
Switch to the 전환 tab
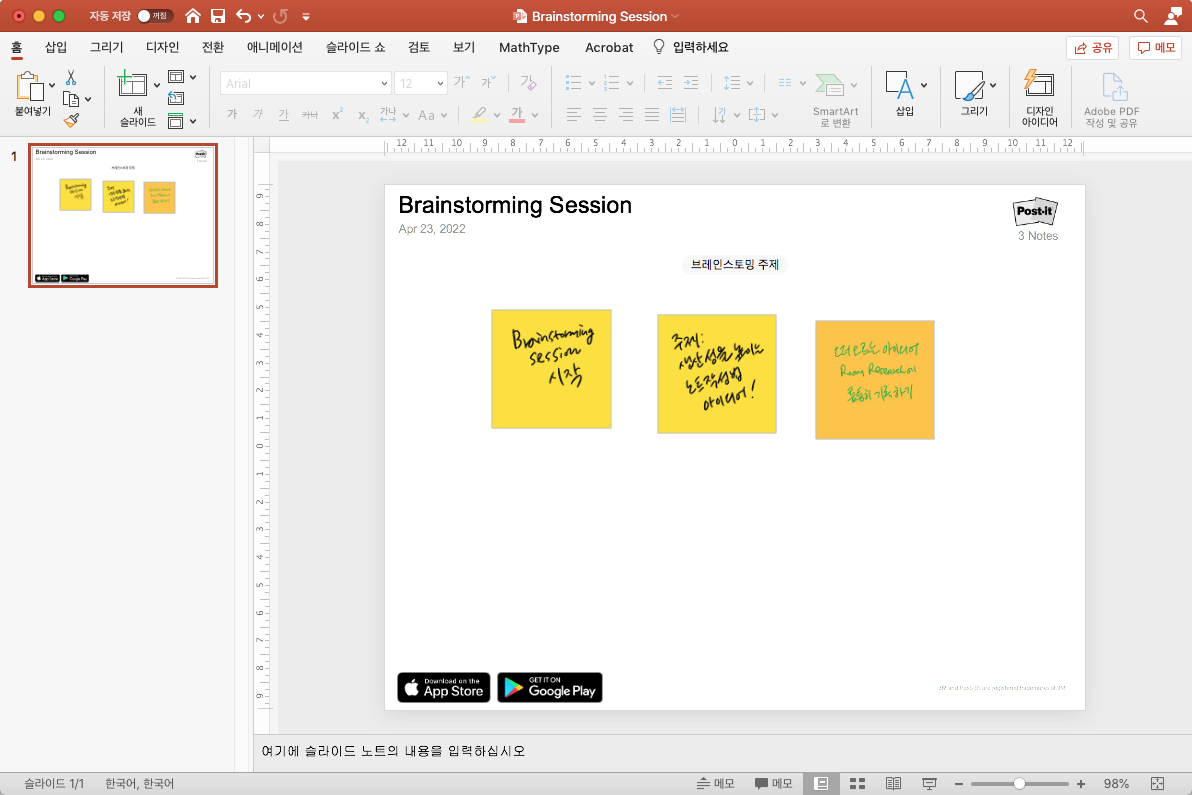213,47
